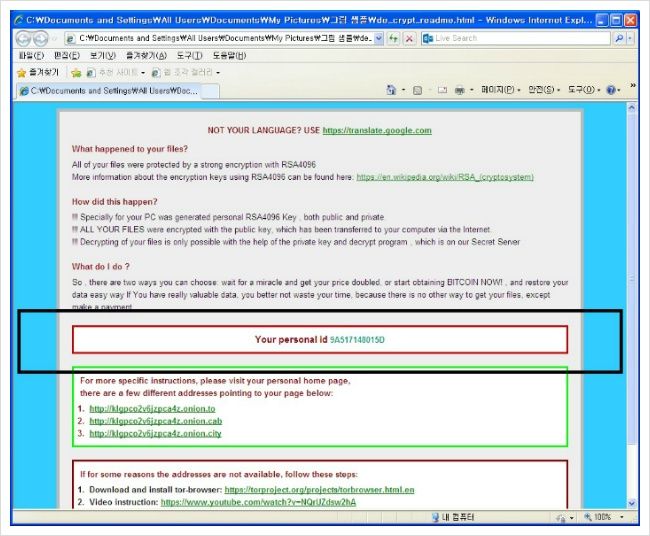
Task: Click the Refresh page icon
Action: pyautogui.click(x=393, y=39)
